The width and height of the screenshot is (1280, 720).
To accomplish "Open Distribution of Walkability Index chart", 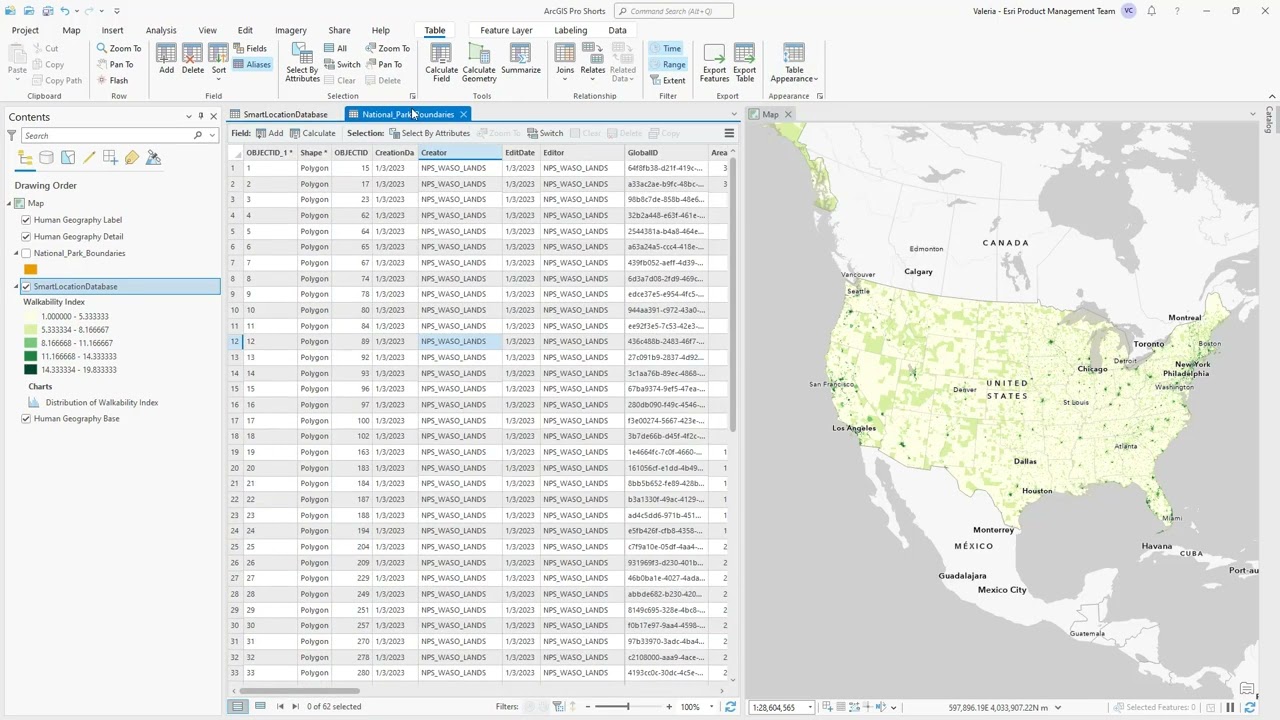I will (102, 402).
